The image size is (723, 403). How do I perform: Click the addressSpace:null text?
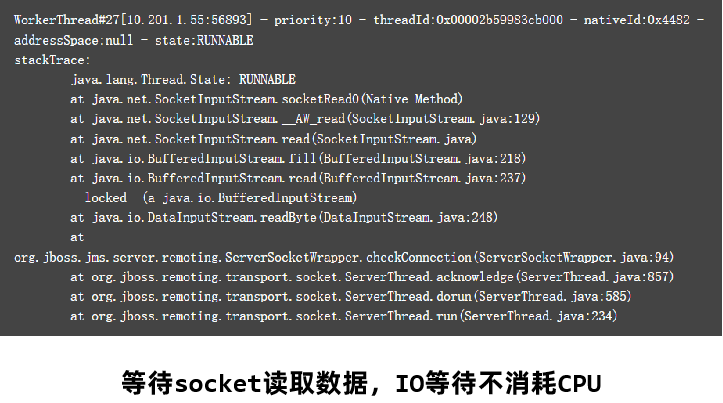(x=68, y=40)
